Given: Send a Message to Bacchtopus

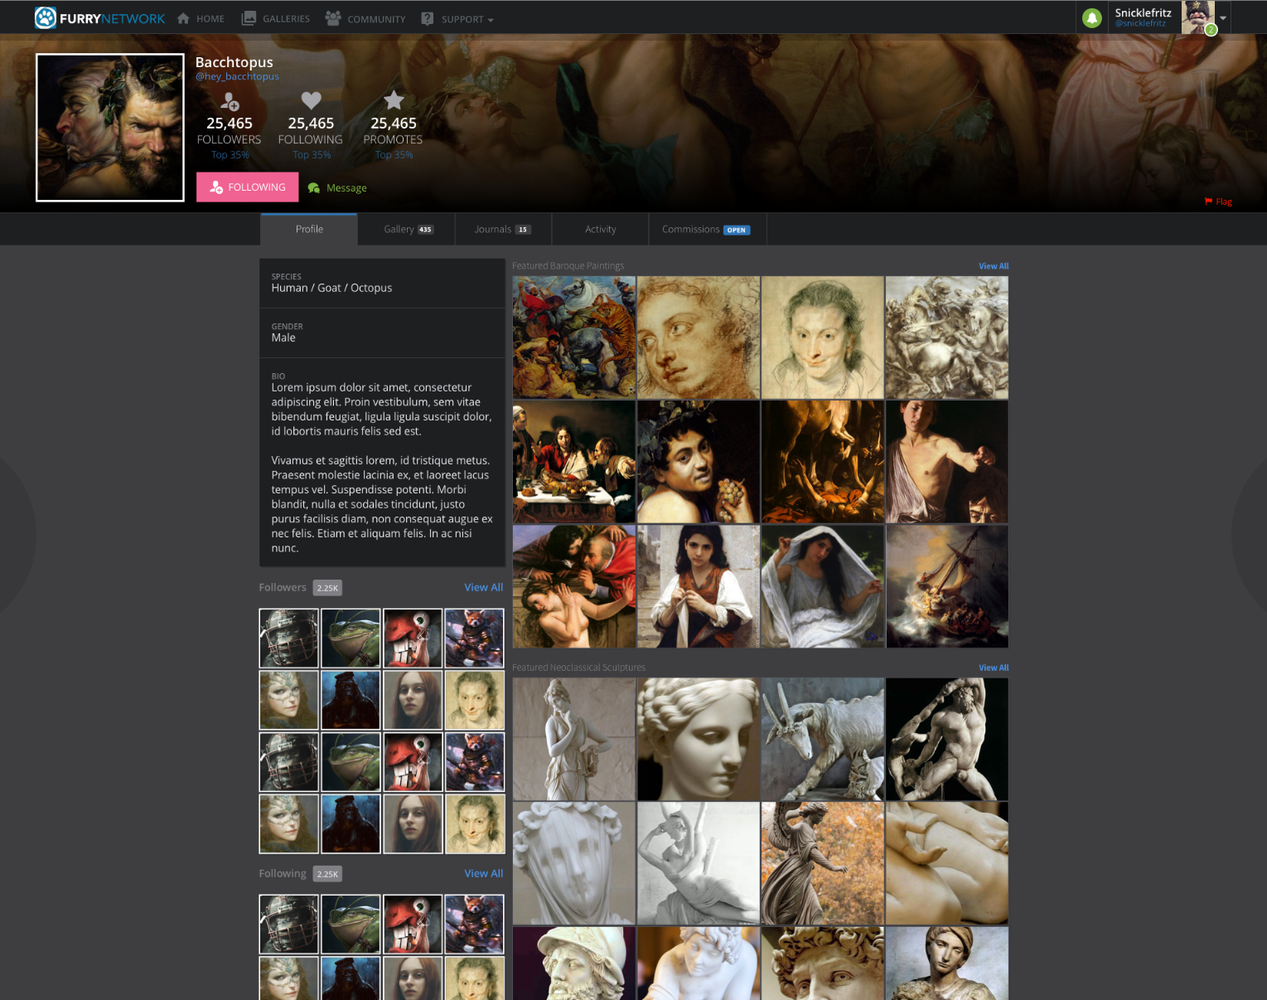Looking at the screenshot, I should click(346, 188).
